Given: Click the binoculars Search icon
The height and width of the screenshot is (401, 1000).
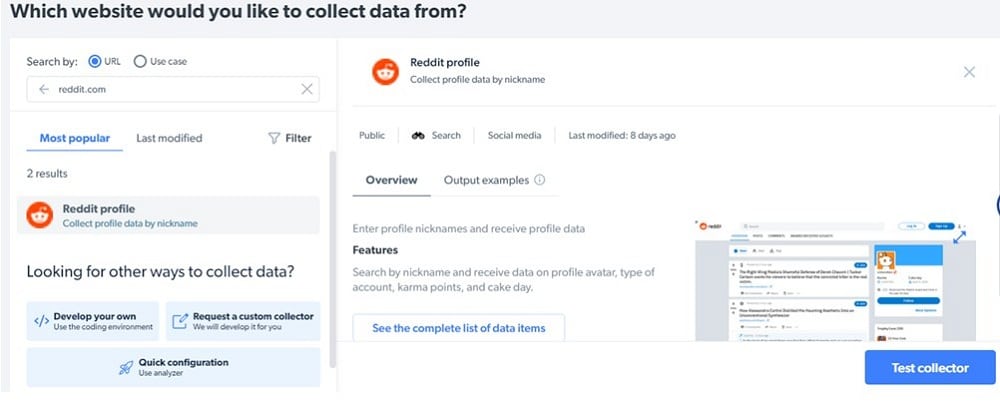Looking at the screenshot, I should coord(418,136).
